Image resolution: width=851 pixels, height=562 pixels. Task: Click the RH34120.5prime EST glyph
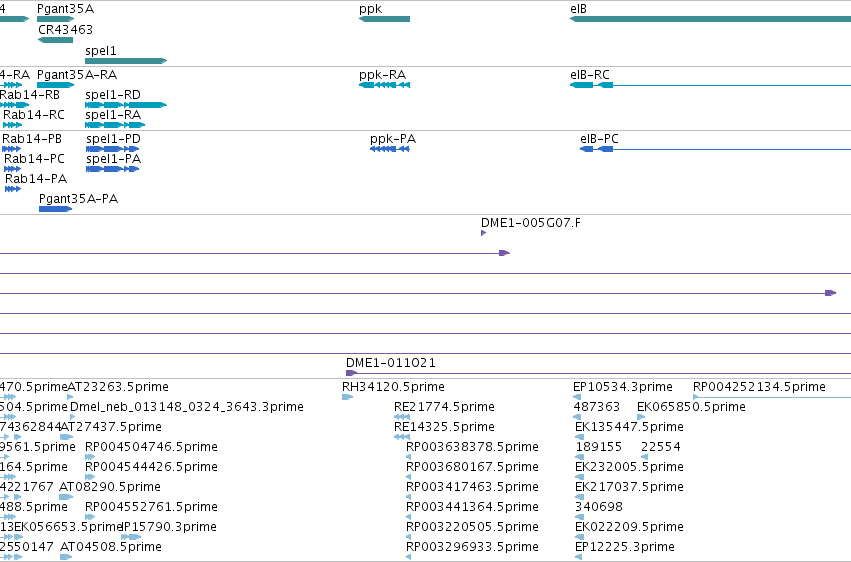[x=347, y=397]
